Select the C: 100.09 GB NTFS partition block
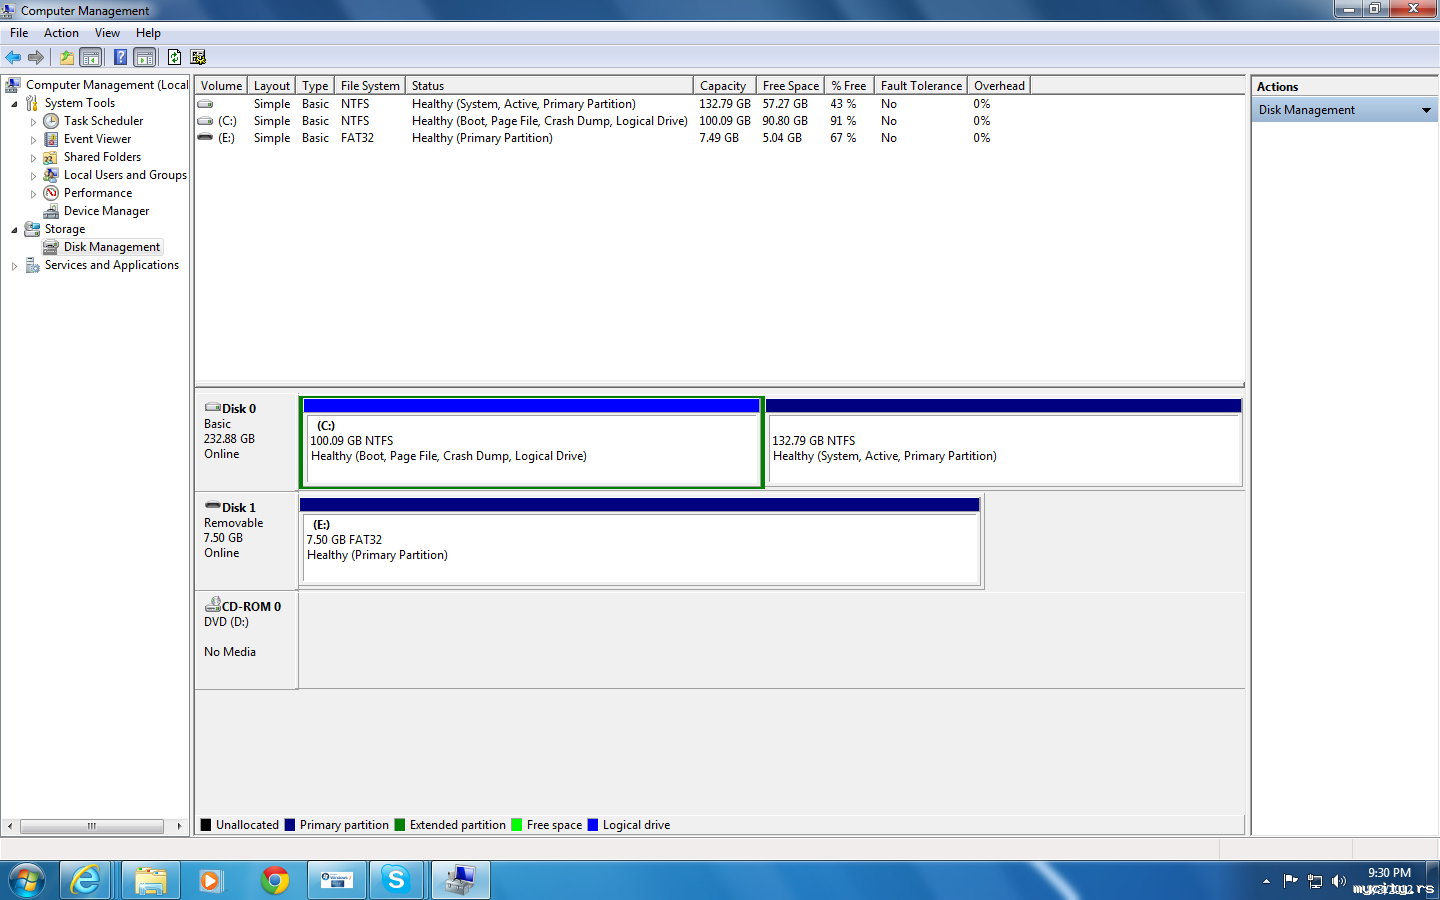 pyautogui.click(x=532, y=442)
